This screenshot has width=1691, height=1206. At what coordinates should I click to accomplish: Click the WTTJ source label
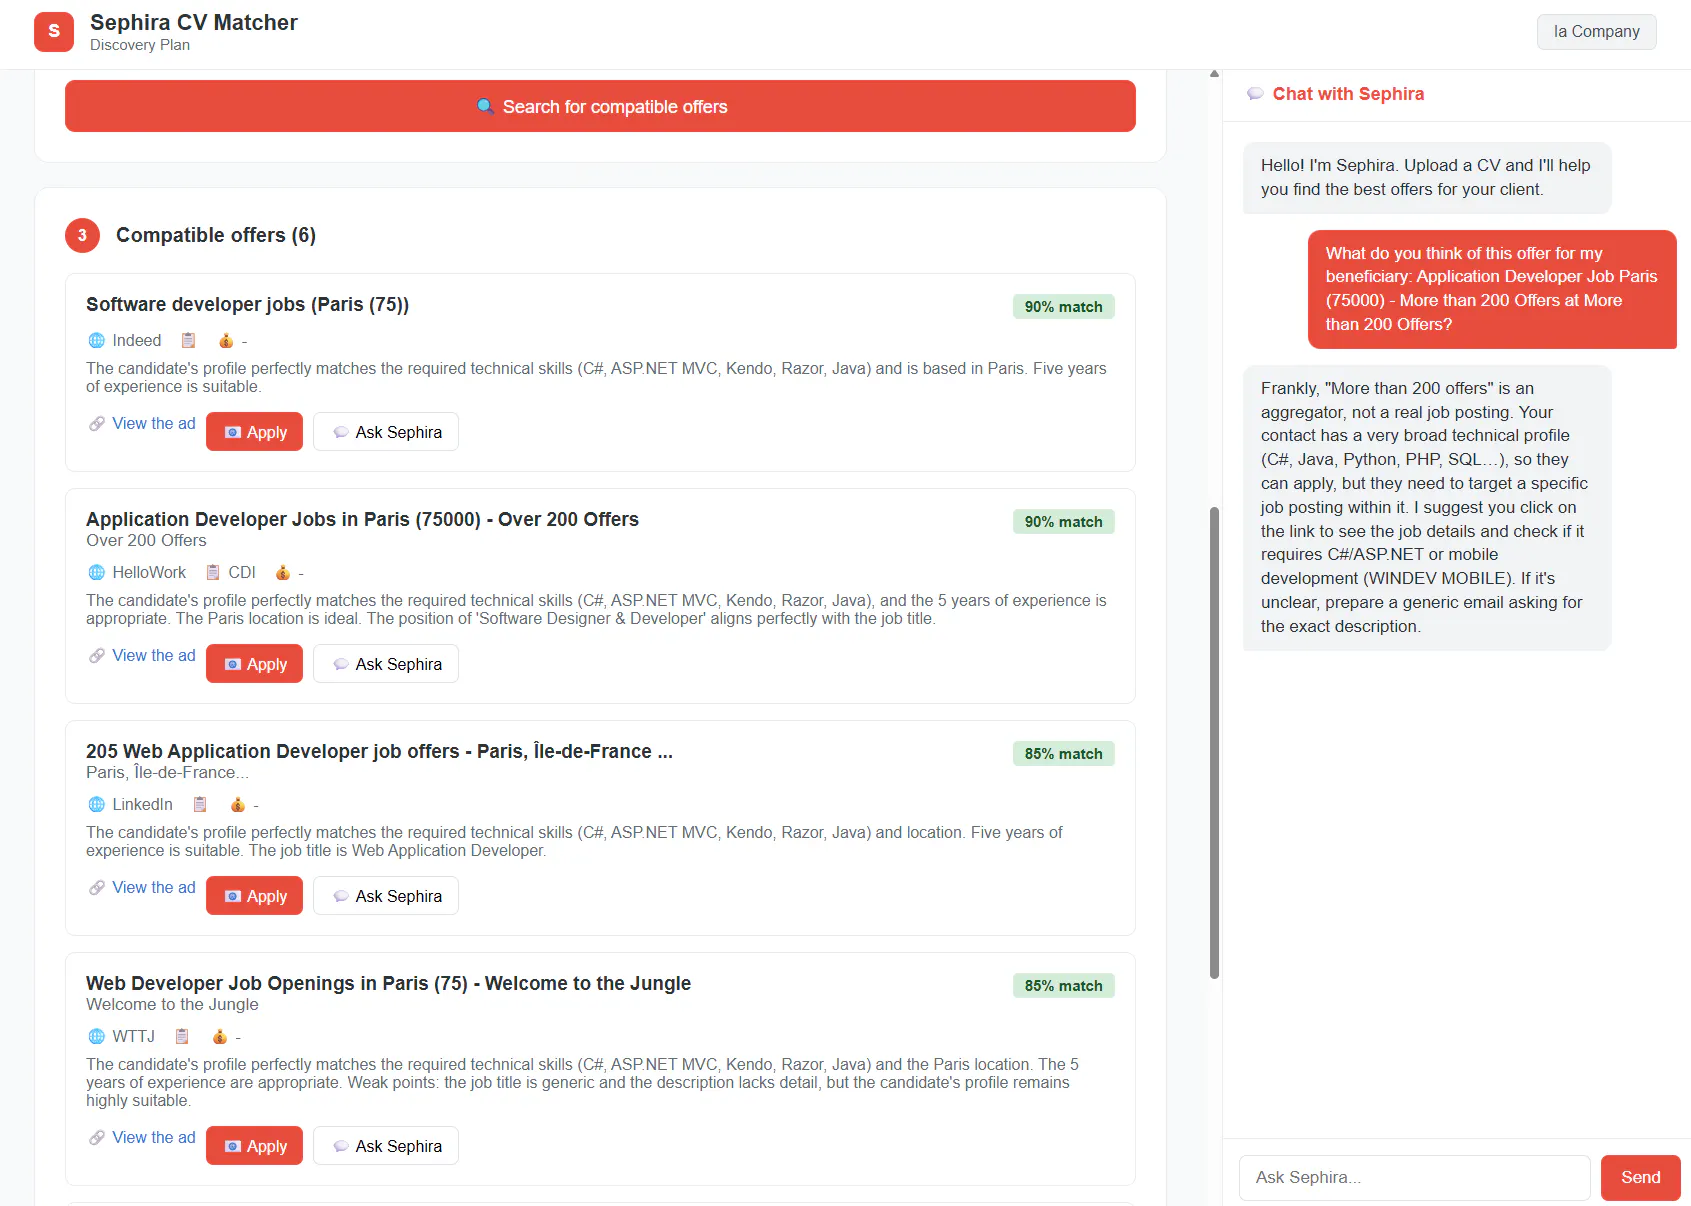pos(133,1037)
